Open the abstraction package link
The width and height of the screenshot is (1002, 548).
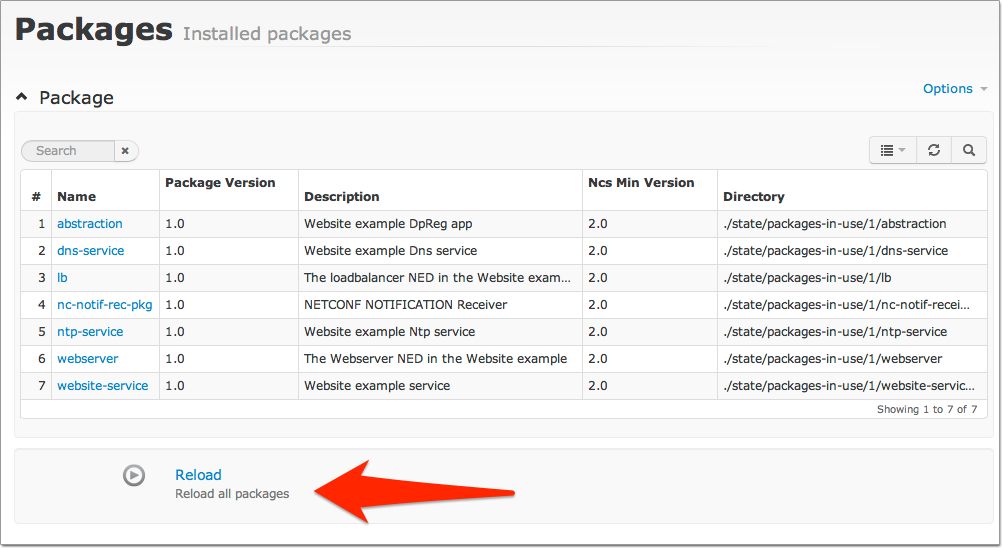tap(89, 224)
